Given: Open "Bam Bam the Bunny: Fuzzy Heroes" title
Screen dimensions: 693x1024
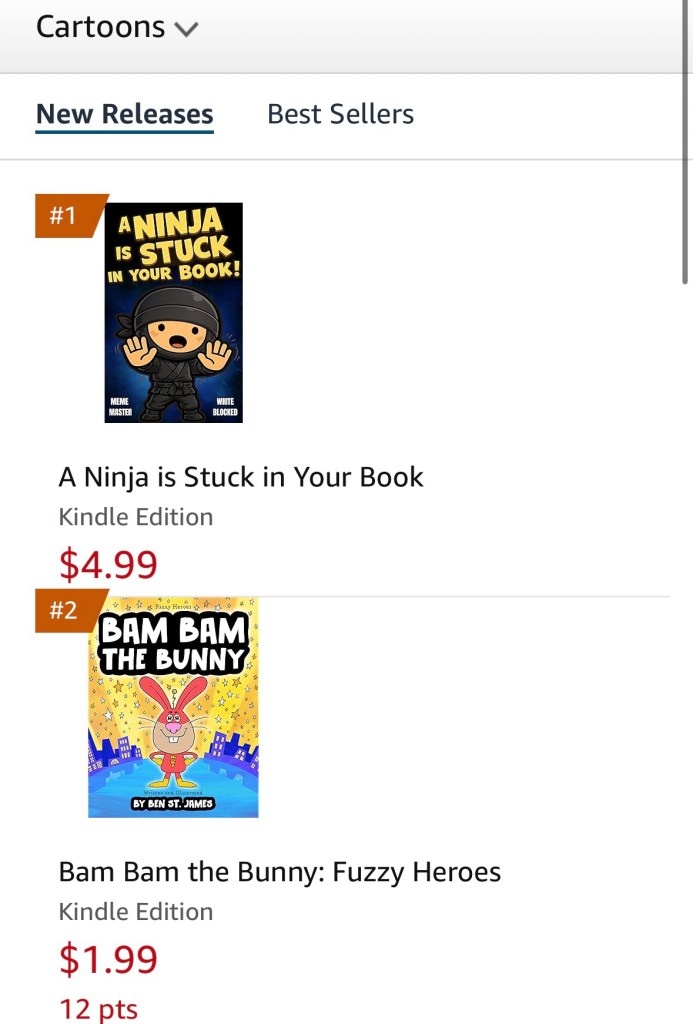Looking at the screenshot, I should [279, 872].
